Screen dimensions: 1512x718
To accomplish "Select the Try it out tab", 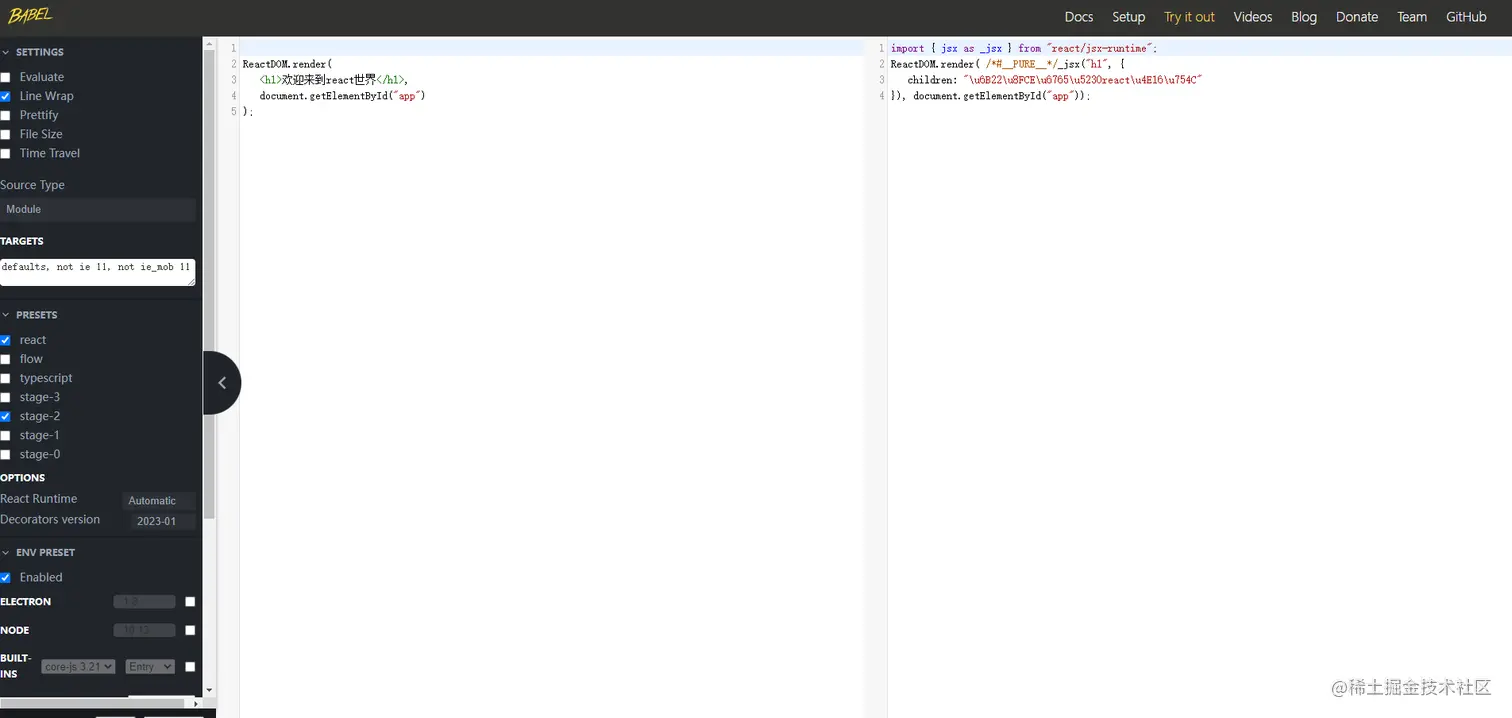I will tap(1189, 17).
